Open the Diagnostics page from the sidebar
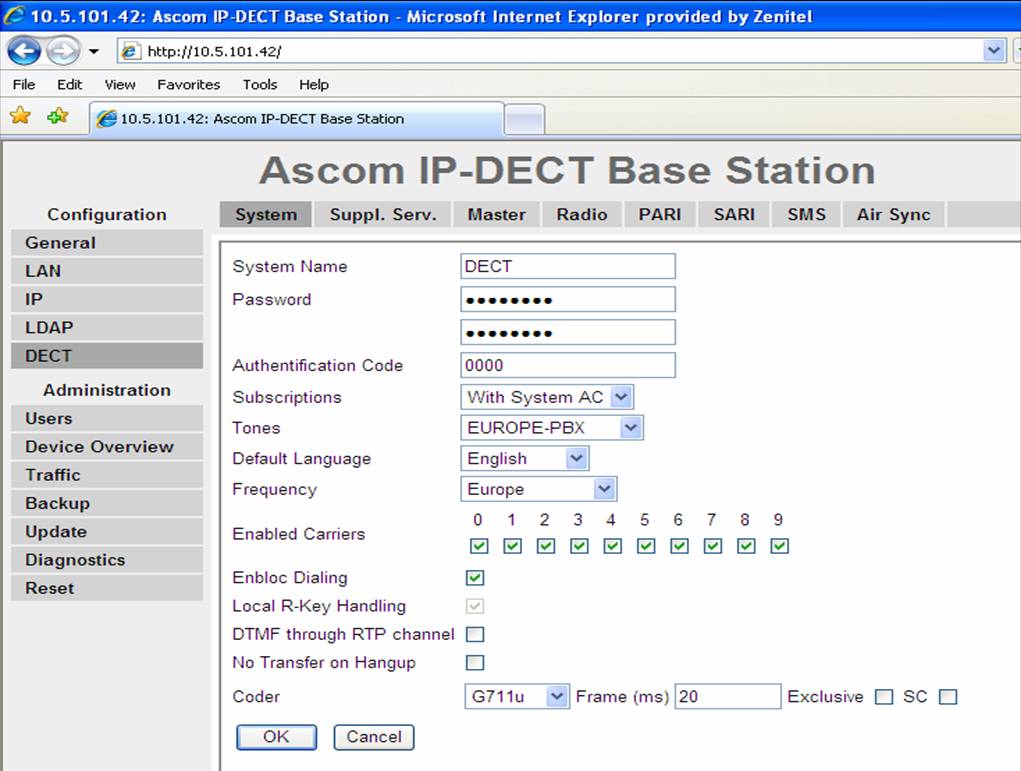This screenshot has width=1021, height=771. (x=77, y=560)
